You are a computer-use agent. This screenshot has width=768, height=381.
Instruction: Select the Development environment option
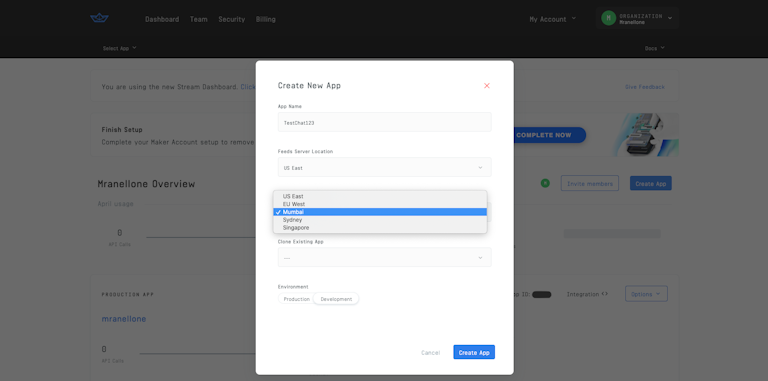(336, 299)
